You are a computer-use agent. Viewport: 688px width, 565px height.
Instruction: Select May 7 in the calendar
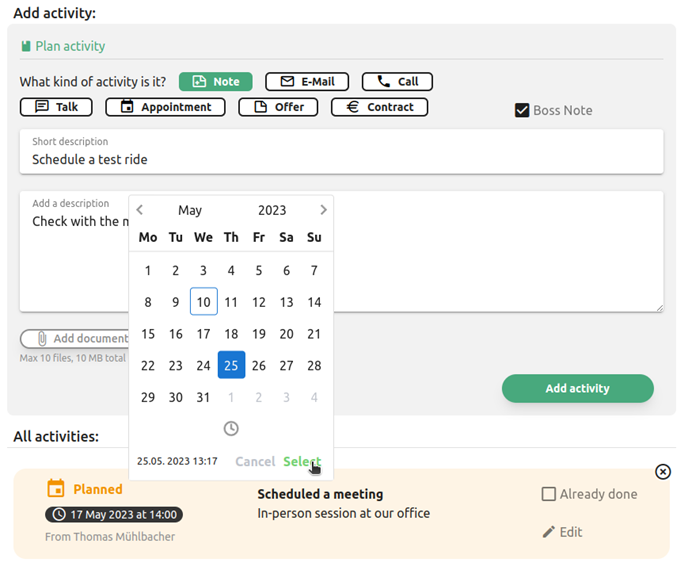[314, 270]
